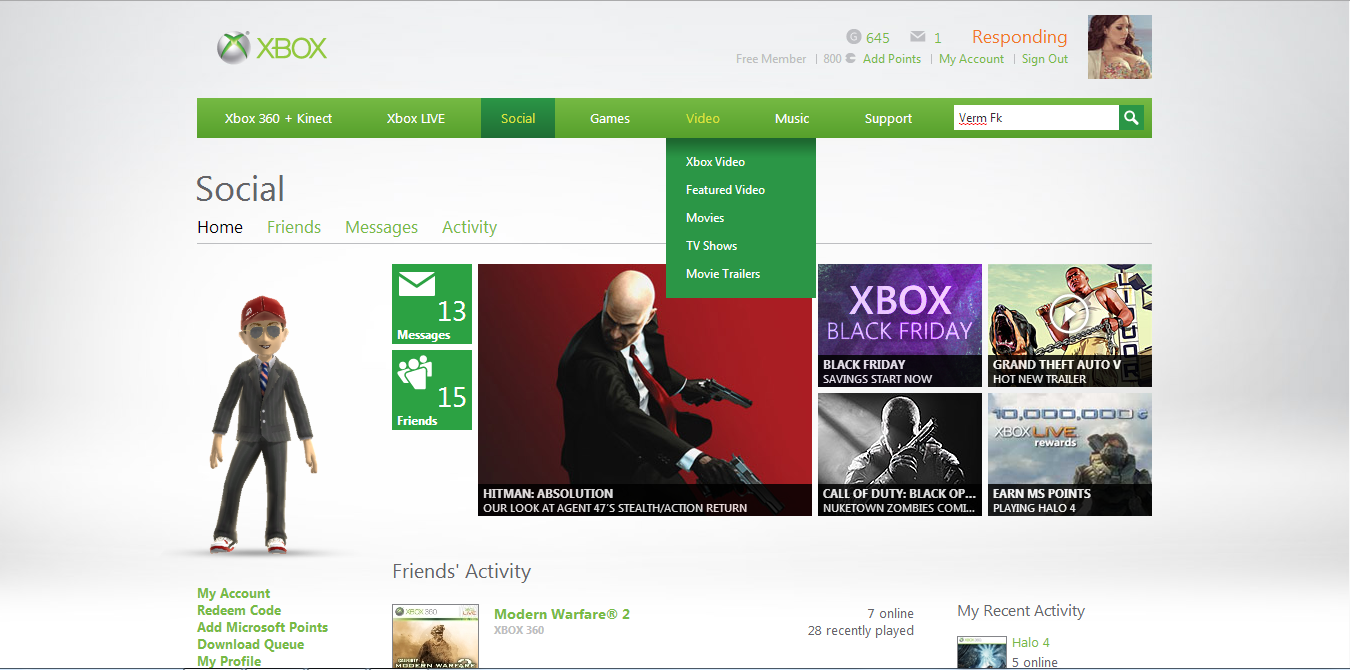The image size is (1350, 670).
Task: Open the envelope message notification icon
Action: pos(918,37)
